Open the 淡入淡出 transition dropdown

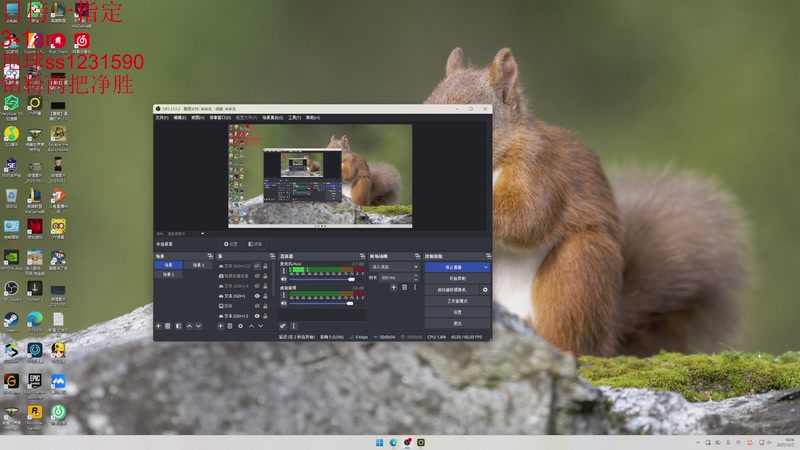[394, 267]
